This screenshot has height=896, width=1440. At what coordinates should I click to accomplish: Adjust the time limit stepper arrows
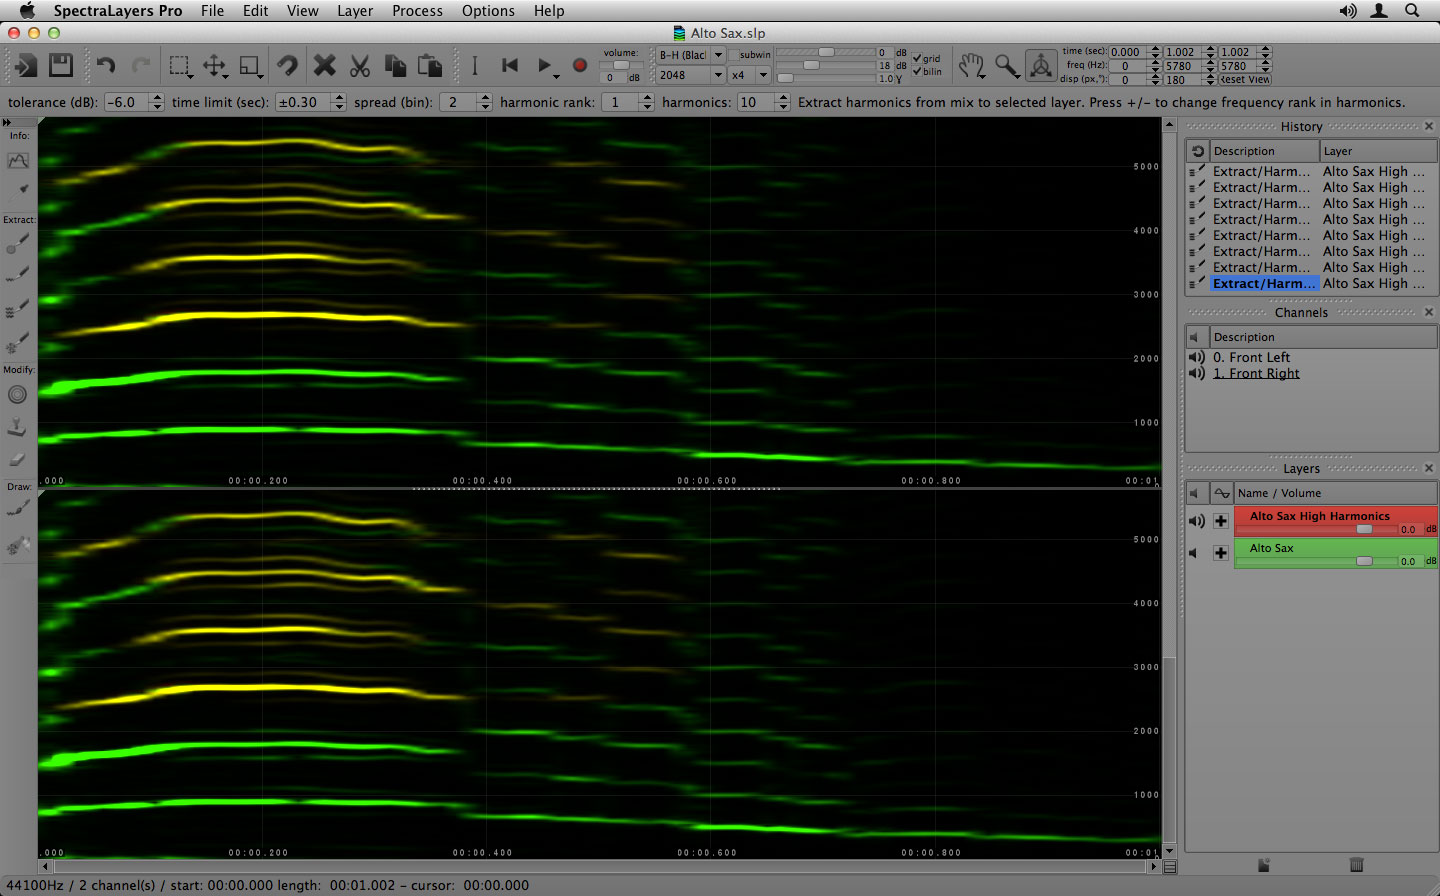coord(339,102)
